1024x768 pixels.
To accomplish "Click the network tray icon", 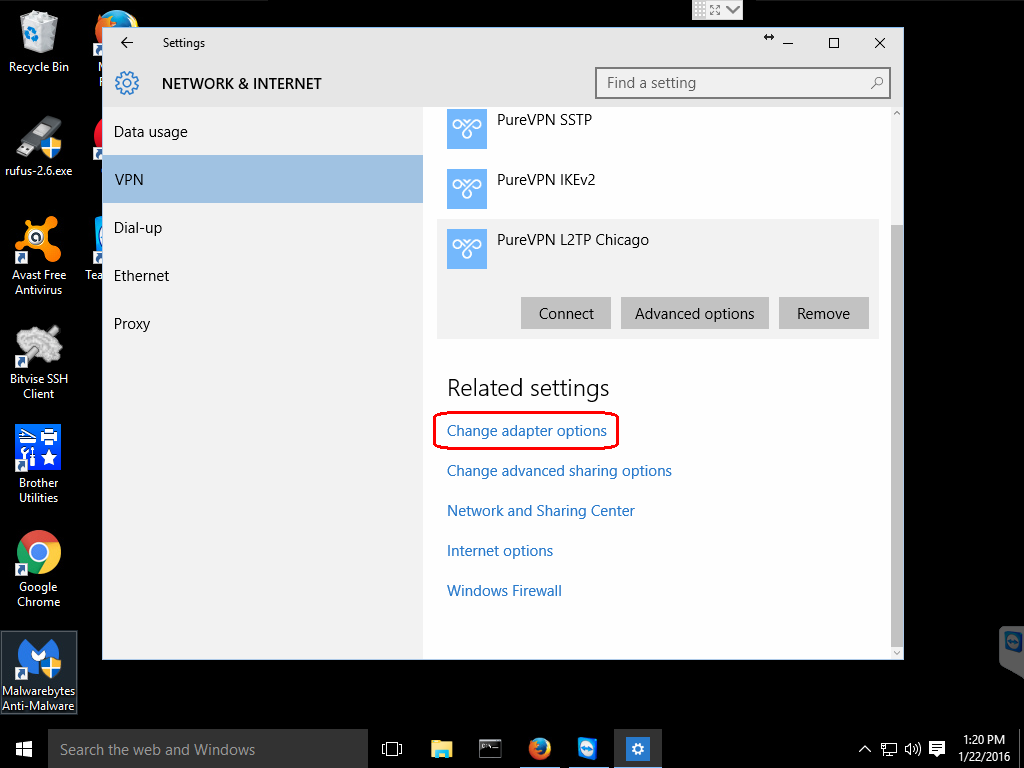I will pos(888,749).
